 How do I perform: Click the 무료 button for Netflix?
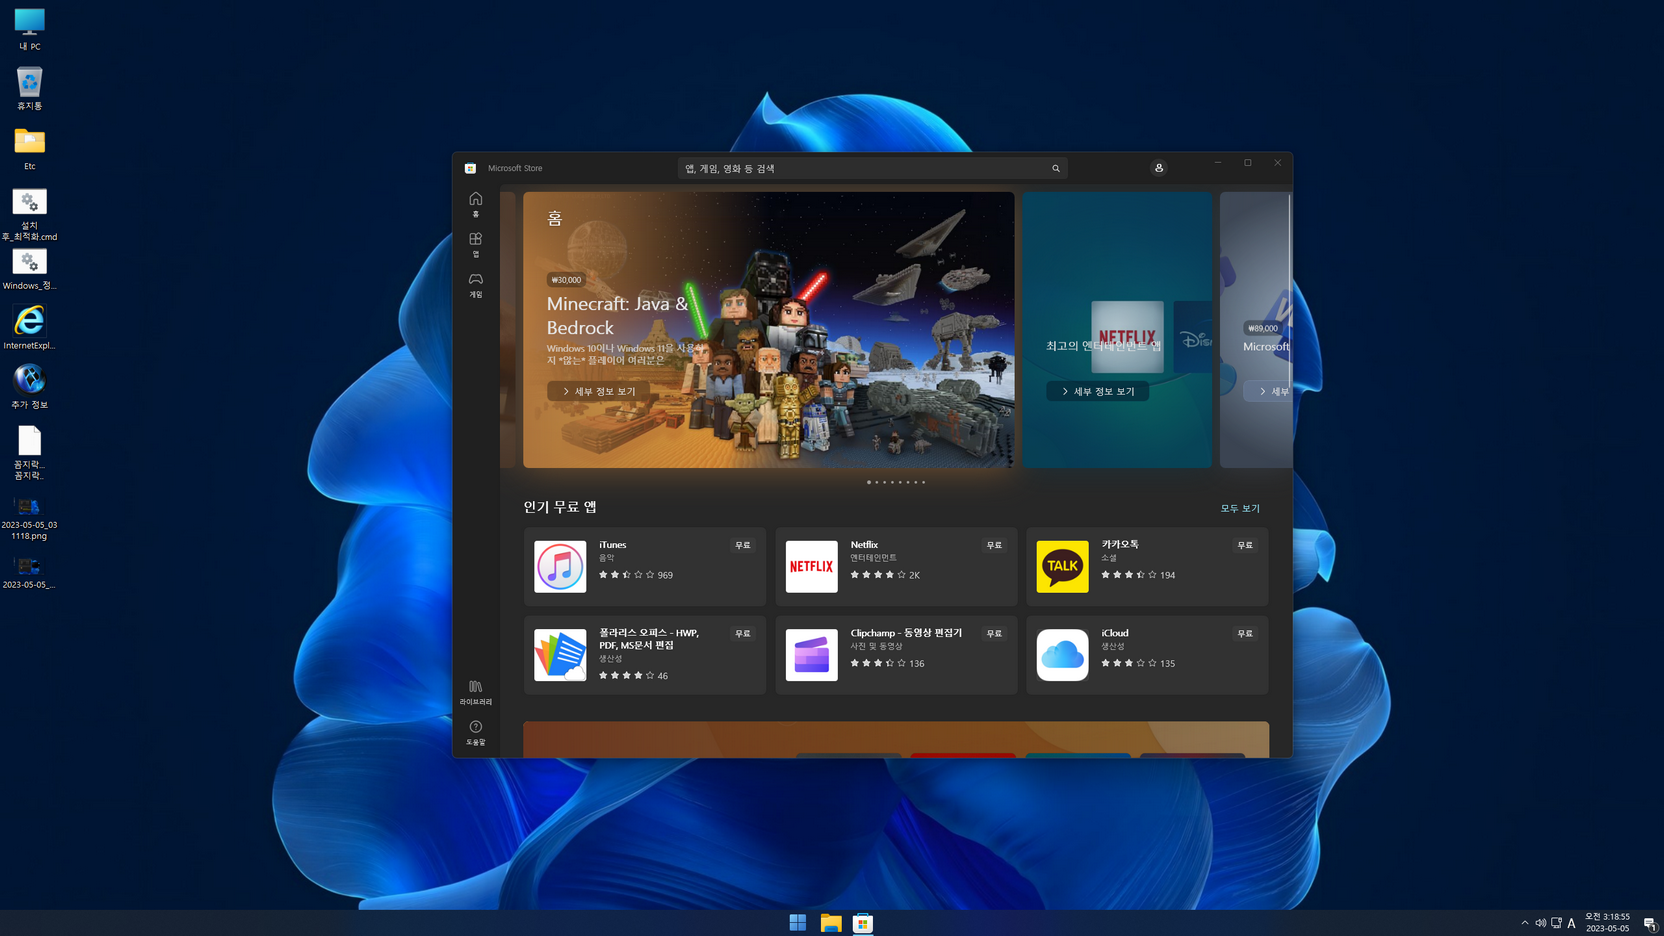click(x=994, y=545)
